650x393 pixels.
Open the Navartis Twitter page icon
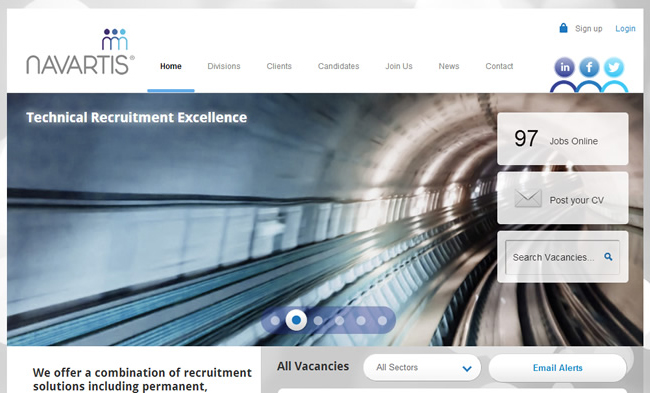click(x=614, y=68)
